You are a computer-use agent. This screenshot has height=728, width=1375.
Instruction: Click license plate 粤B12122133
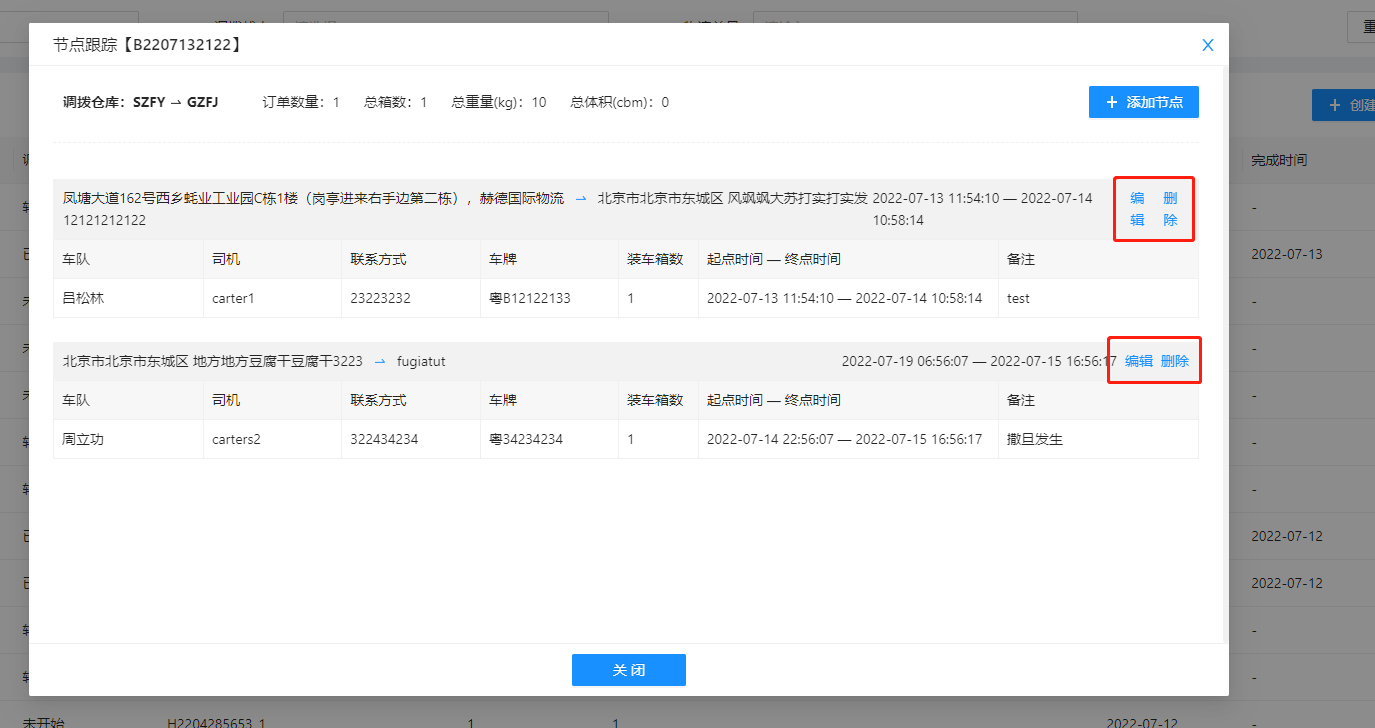click(530, 298)
